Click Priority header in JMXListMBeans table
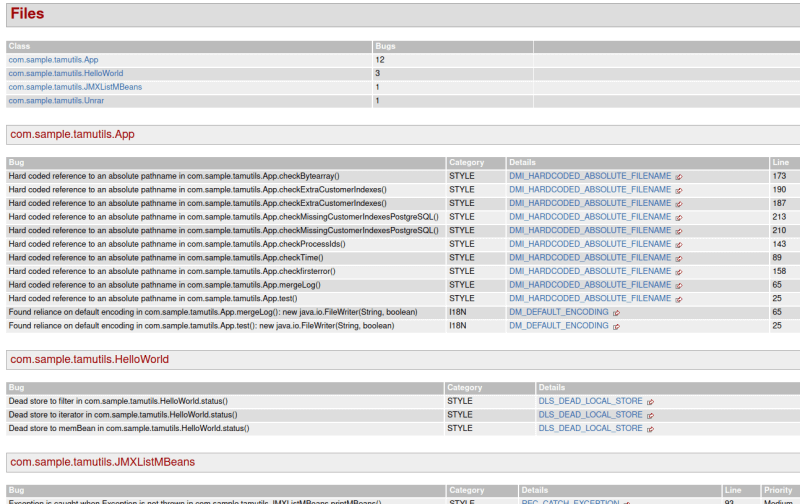800x504 pixels. pyautogui.click(x=778, y=490)
